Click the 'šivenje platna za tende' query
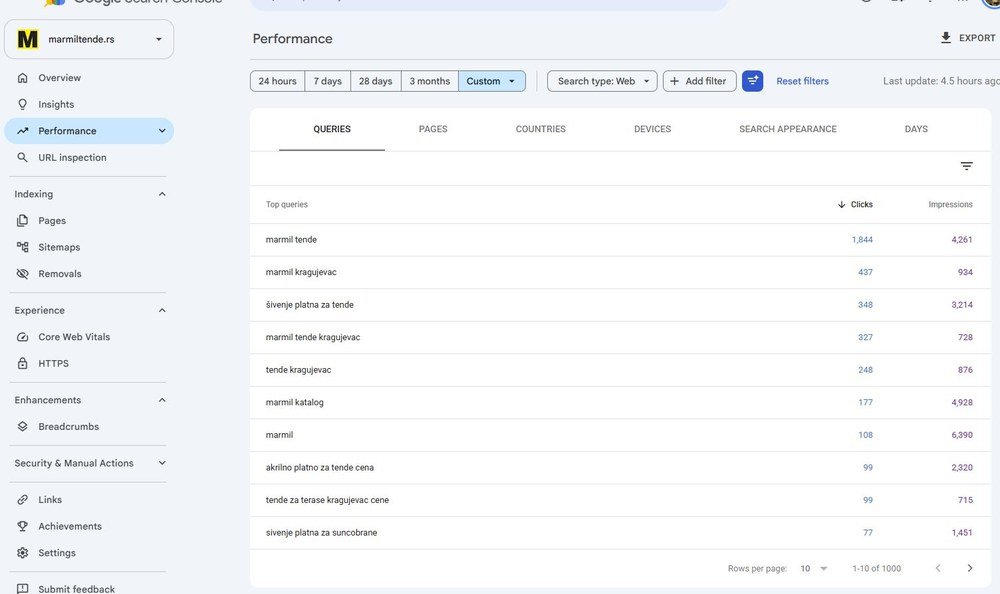 point(309,305)
